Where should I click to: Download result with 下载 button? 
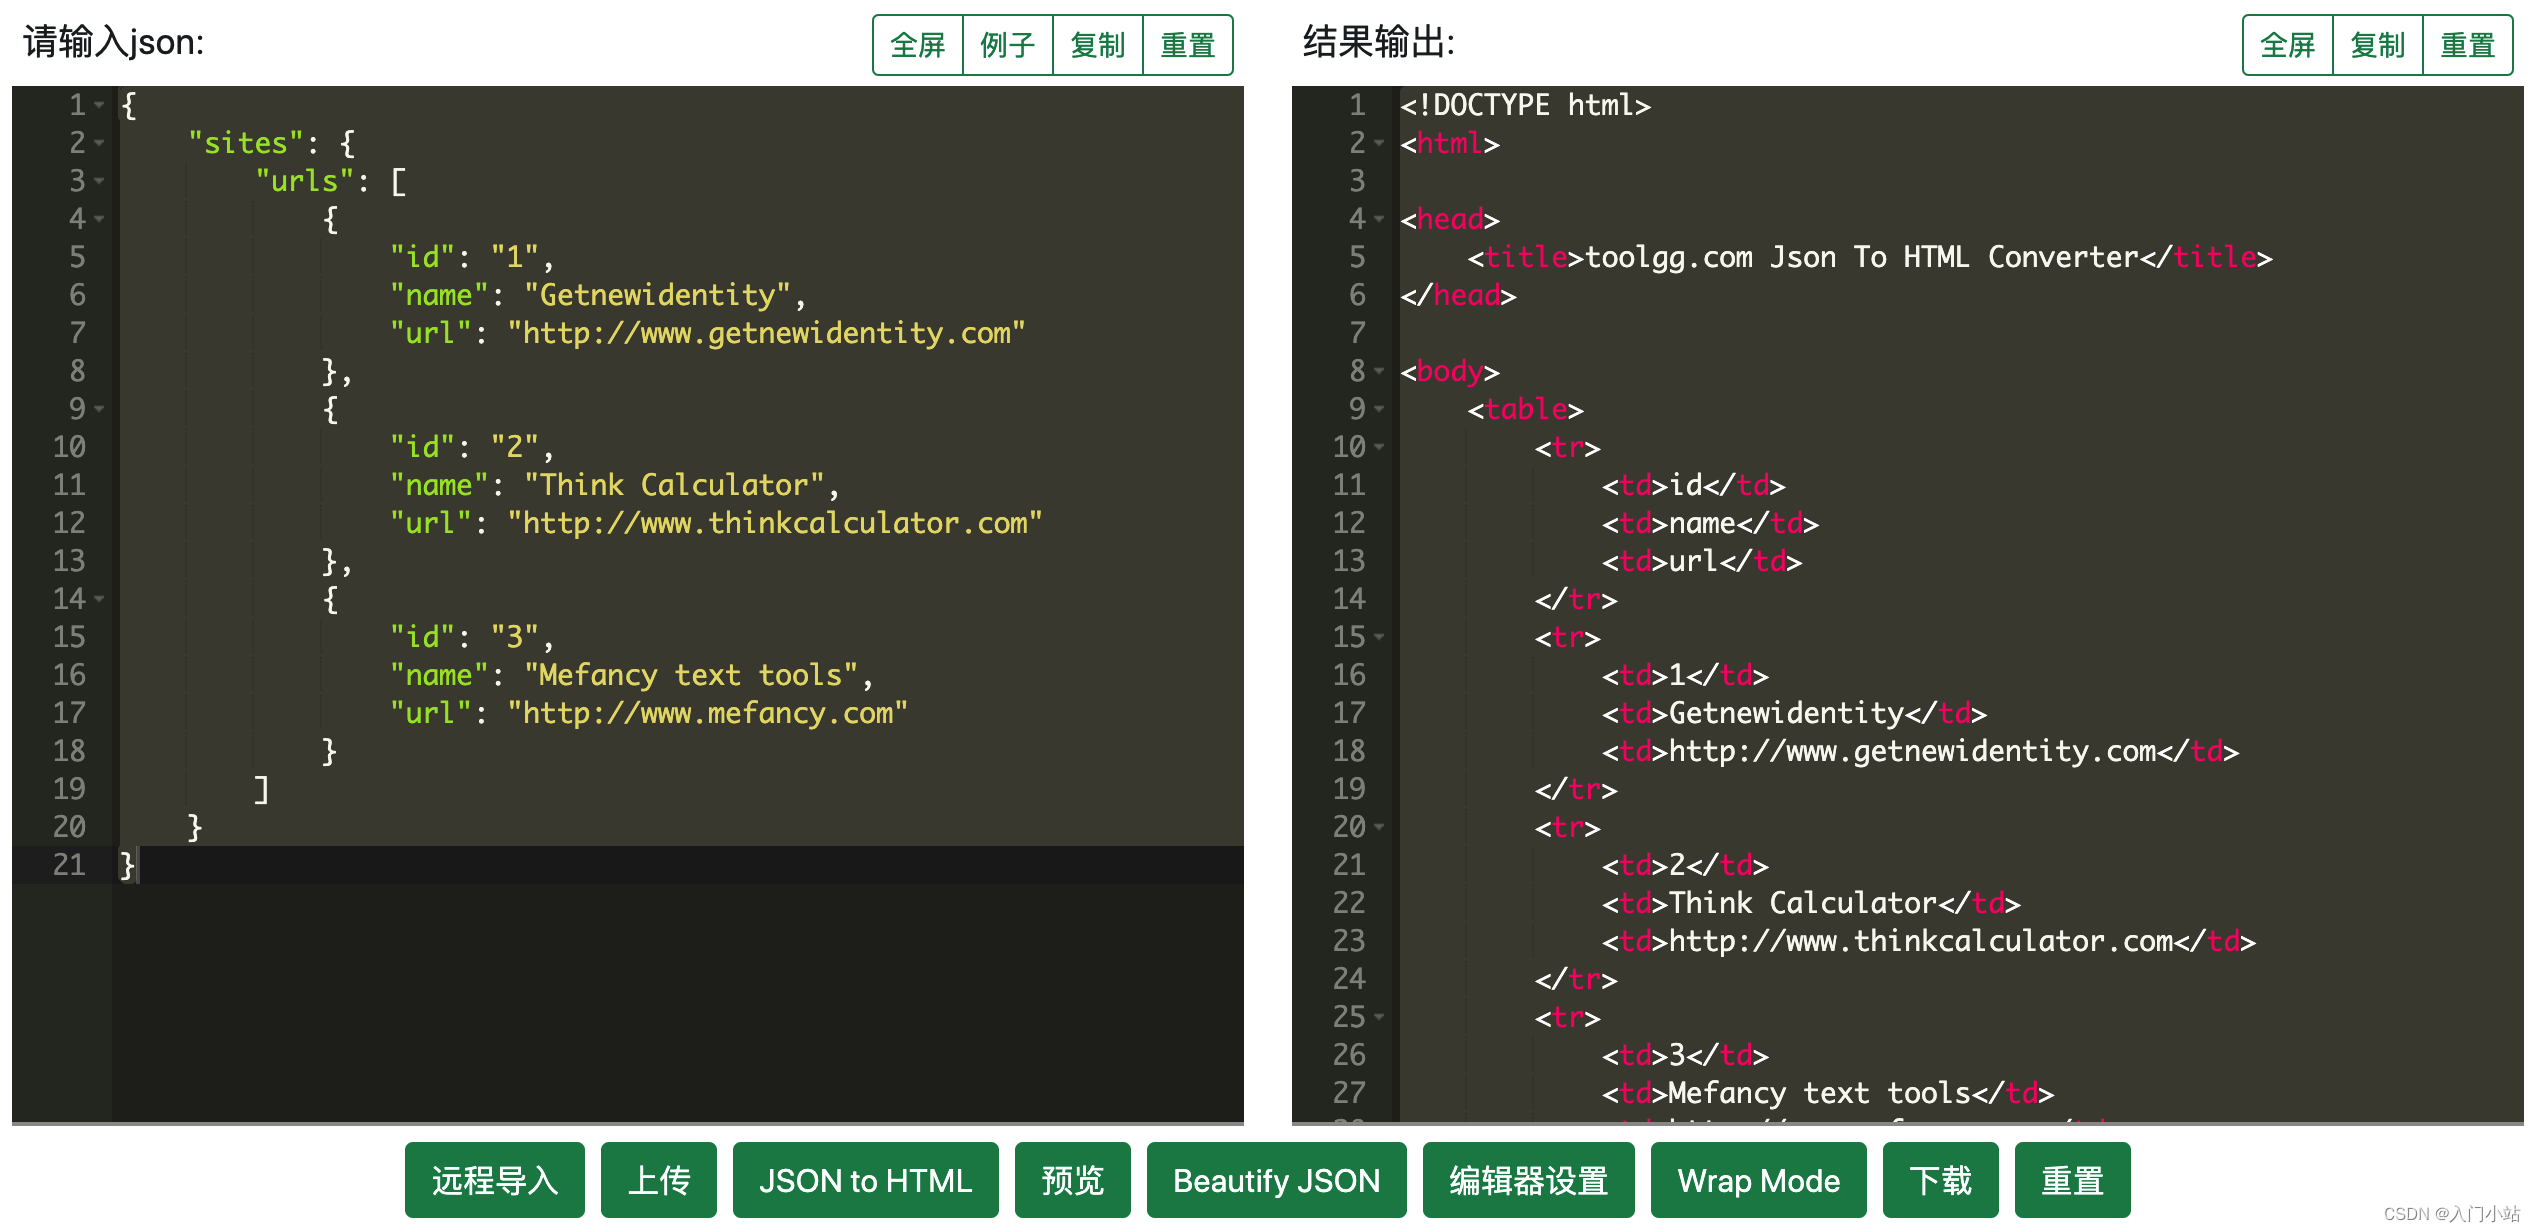pos(1940,1180)
